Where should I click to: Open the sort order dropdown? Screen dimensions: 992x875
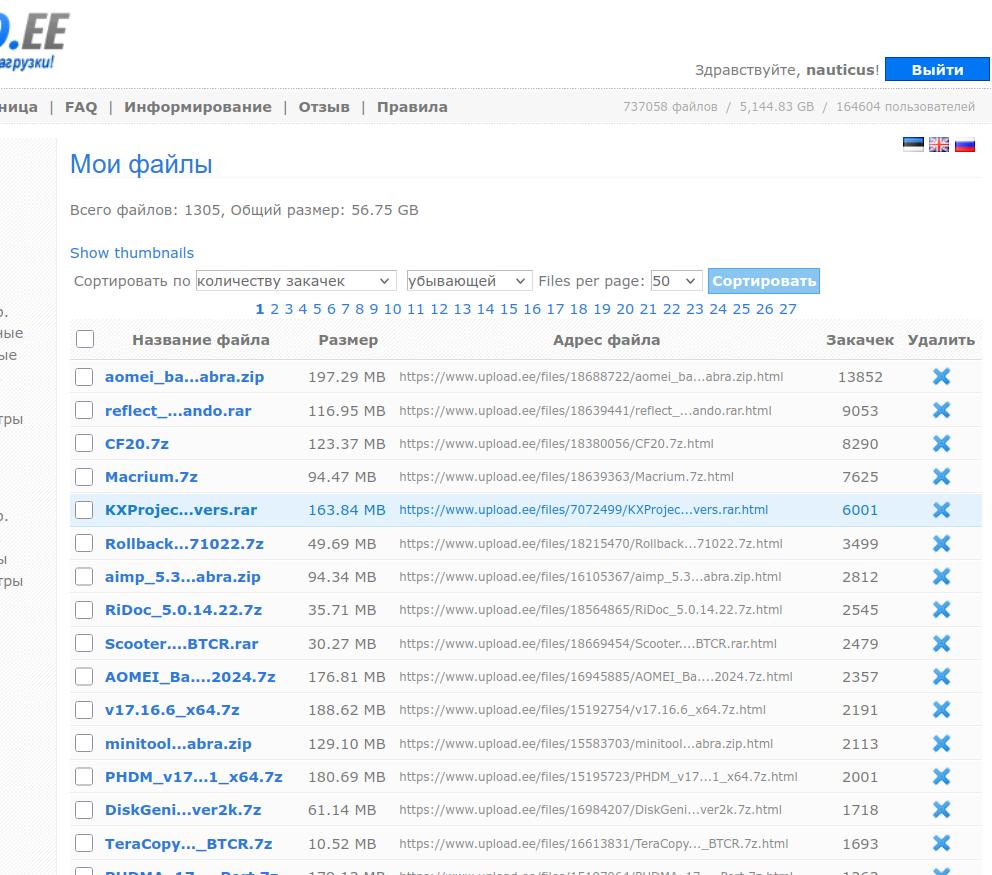click(469, 281)
